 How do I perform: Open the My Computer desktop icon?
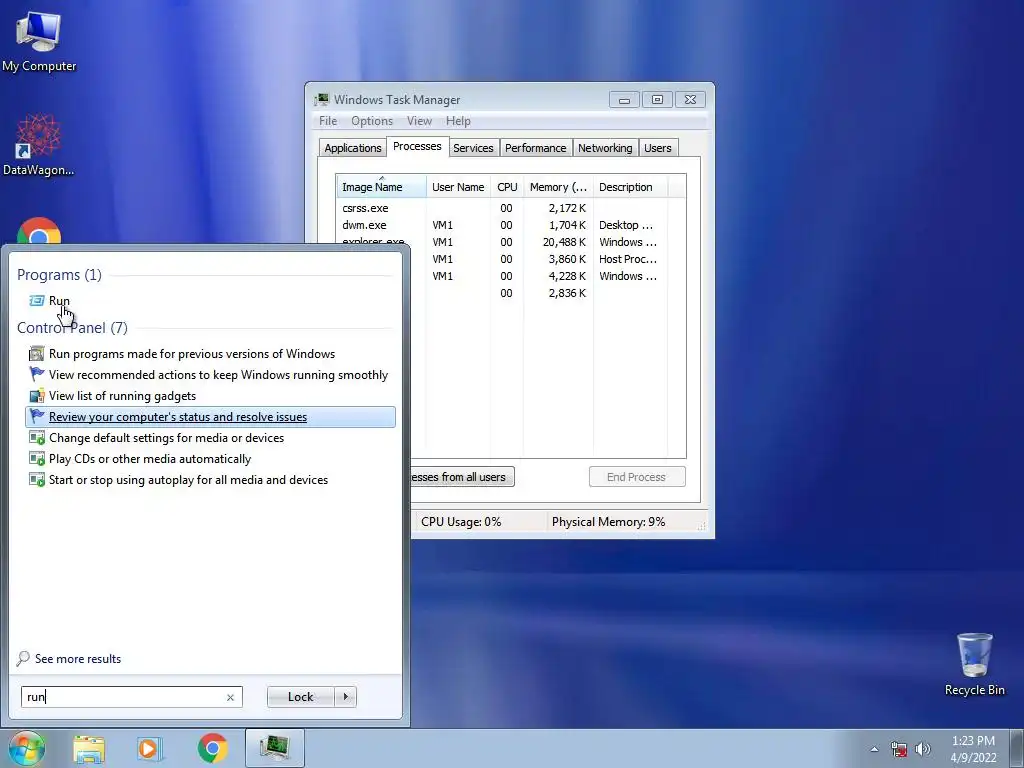39,40
